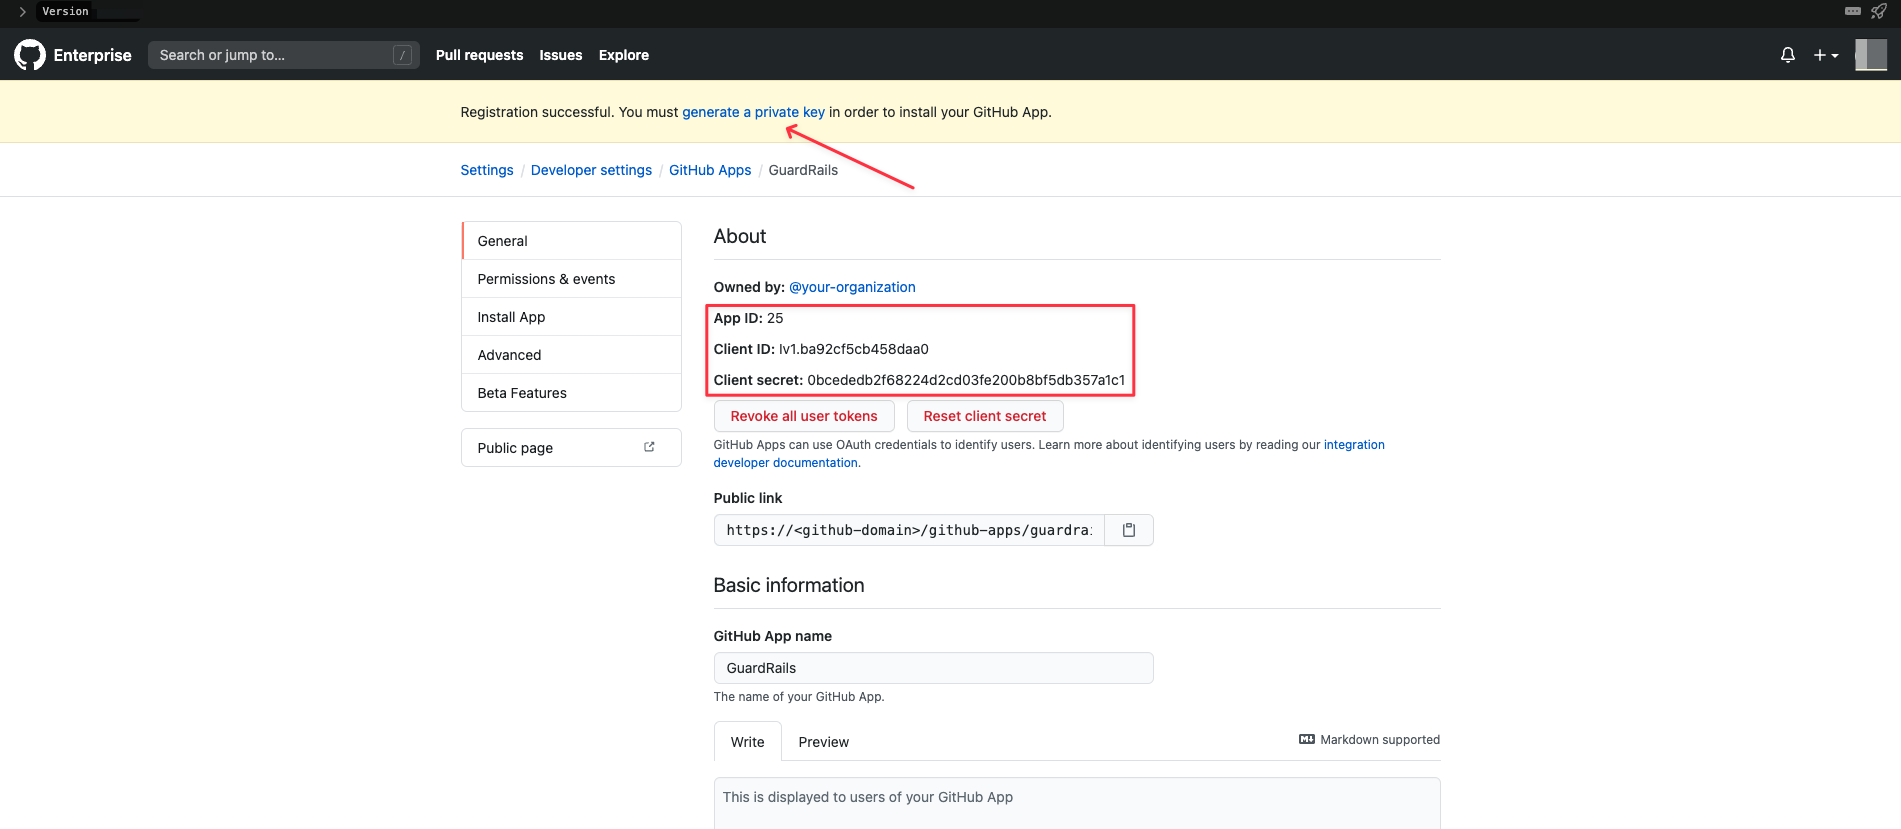Click Reset client secret
Viewport: 1901px width, 829px height.
(985, 416)
